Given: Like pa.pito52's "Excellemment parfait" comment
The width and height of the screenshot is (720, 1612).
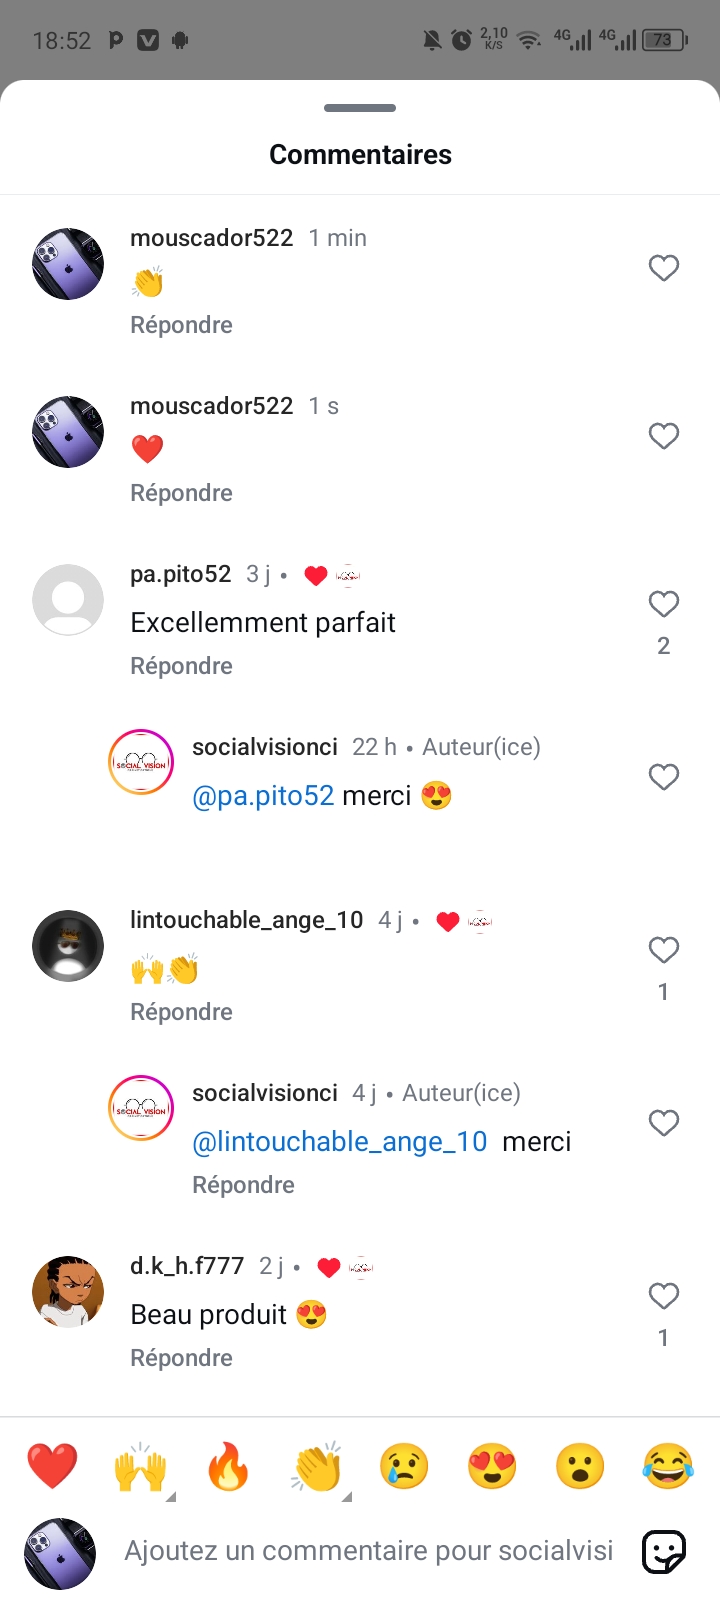Looking at the screenshot, I should 664,604.
